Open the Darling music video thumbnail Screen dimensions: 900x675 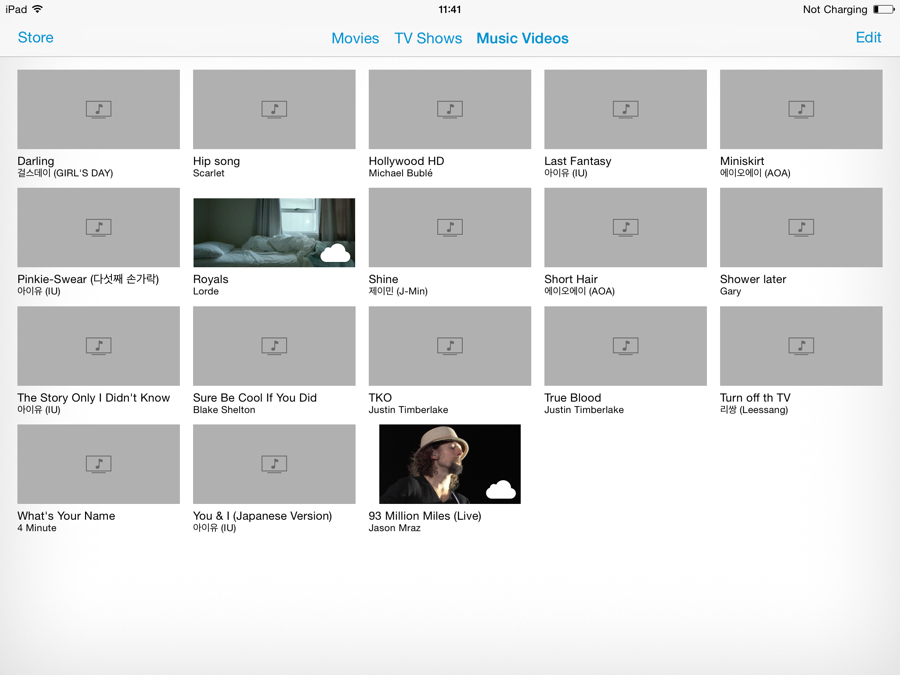point(98,109)
